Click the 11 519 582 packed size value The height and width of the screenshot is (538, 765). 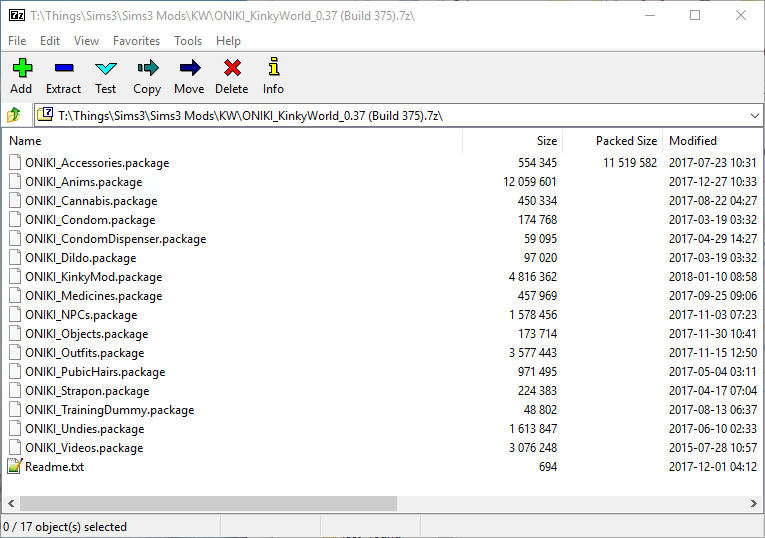pyautogui.click(x=630, y=162)
